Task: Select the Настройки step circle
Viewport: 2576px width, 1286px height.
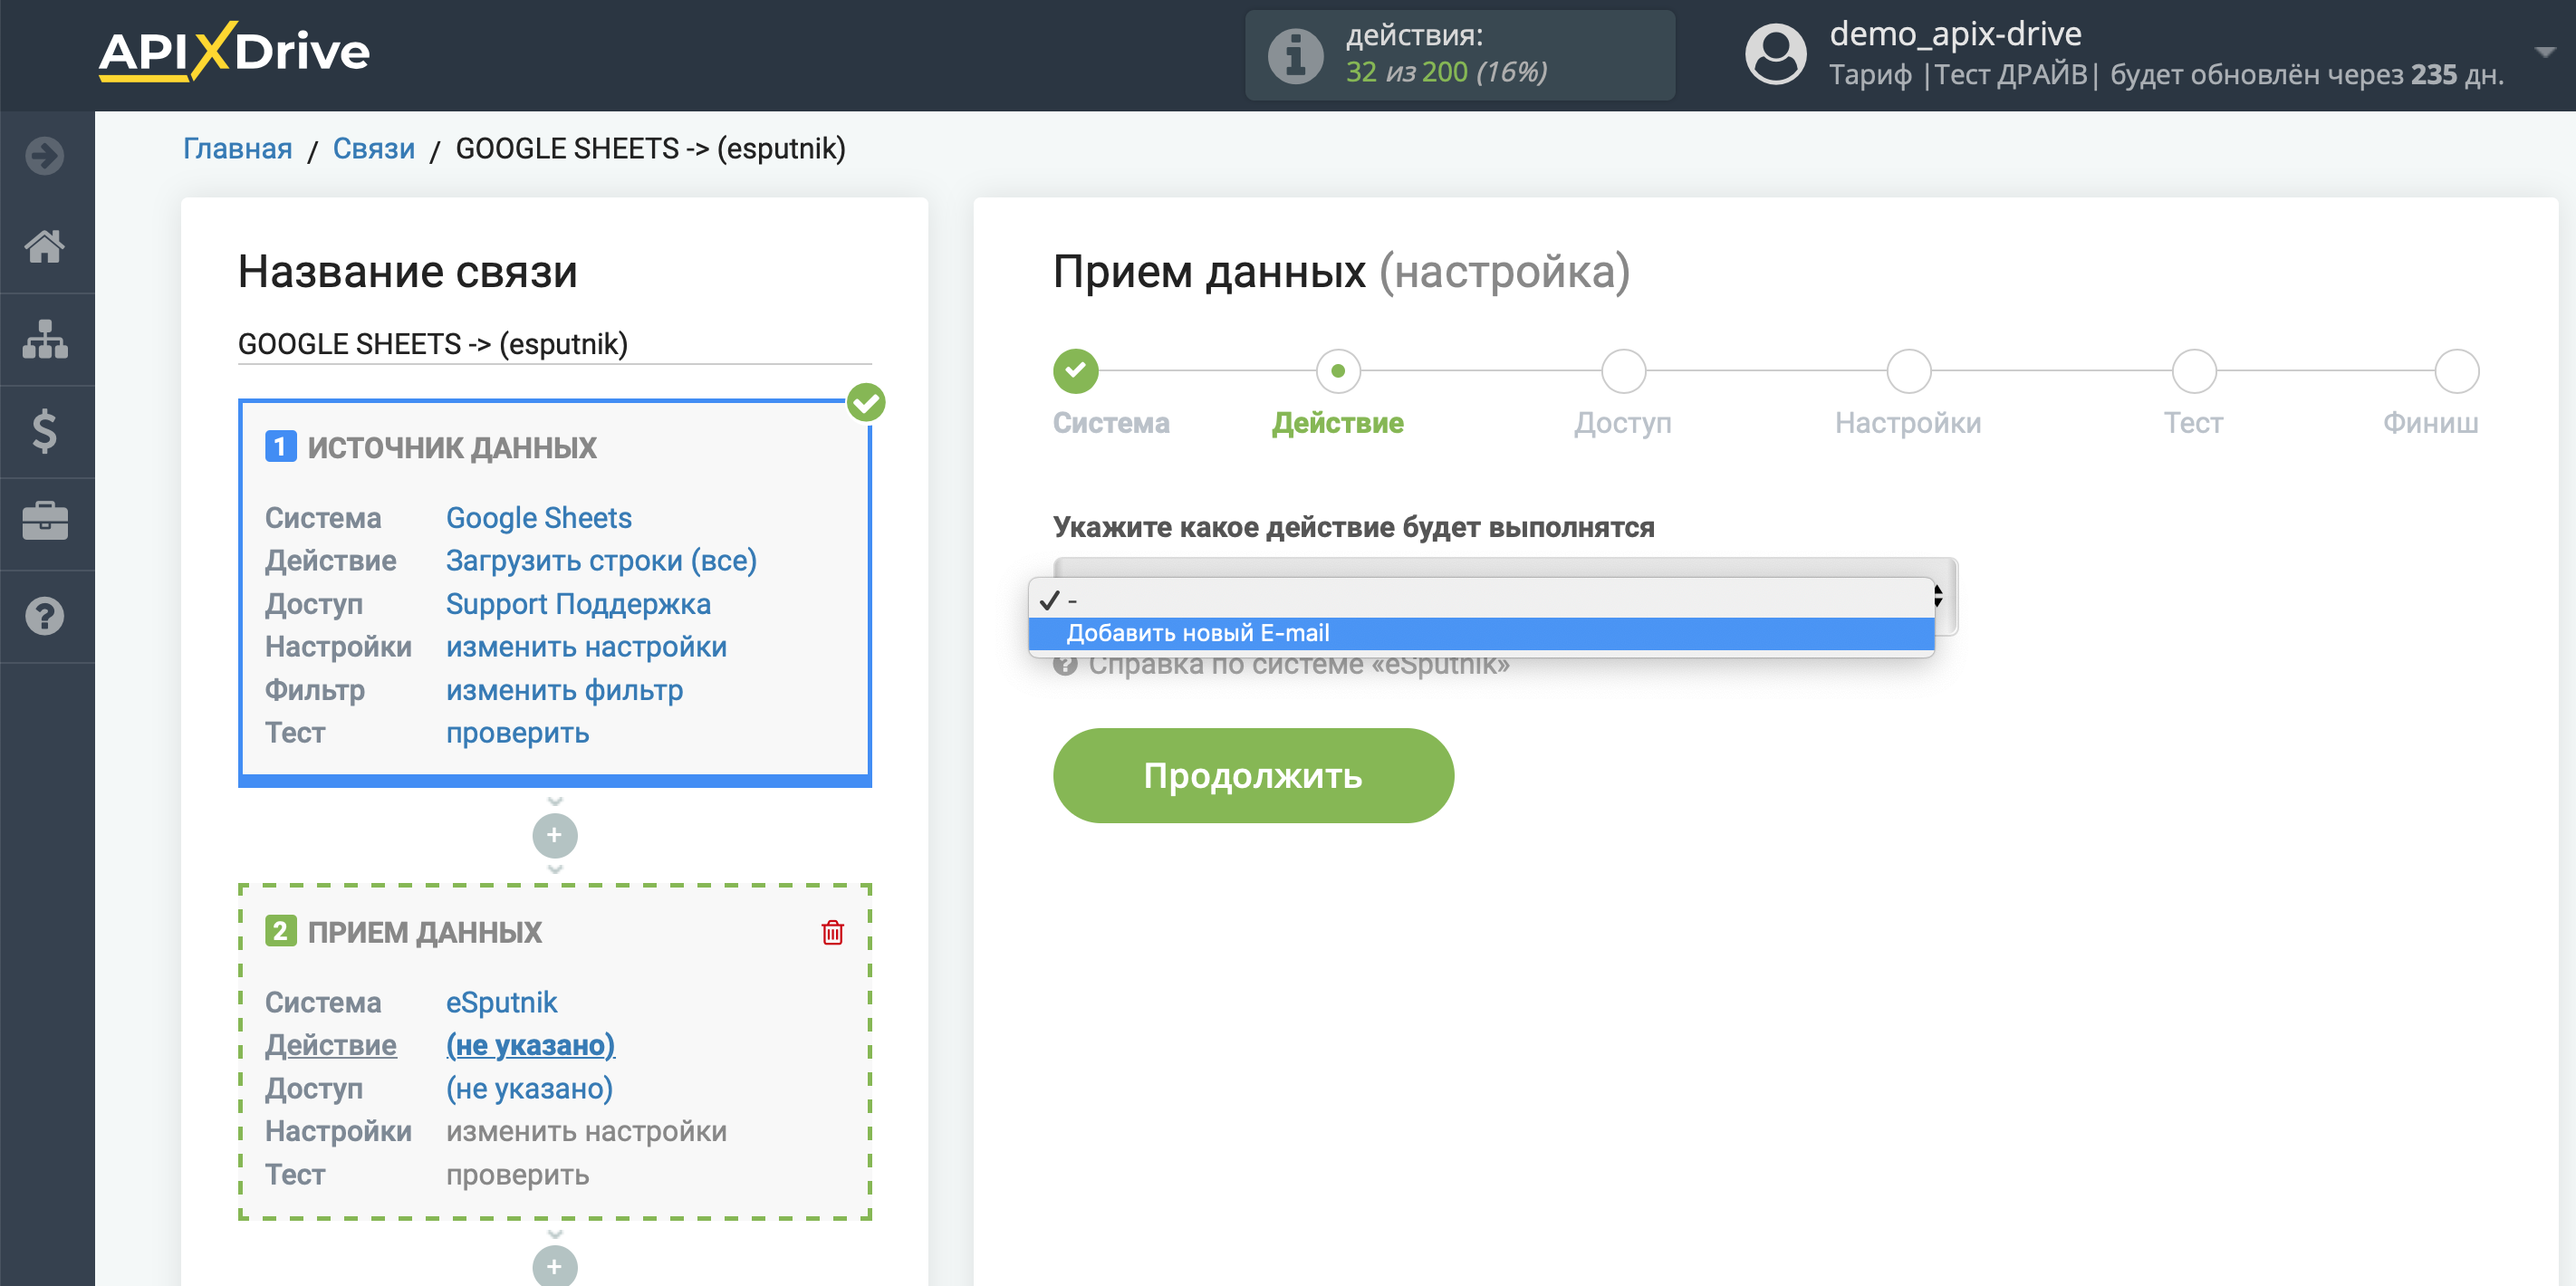Action: point(1908,371)
